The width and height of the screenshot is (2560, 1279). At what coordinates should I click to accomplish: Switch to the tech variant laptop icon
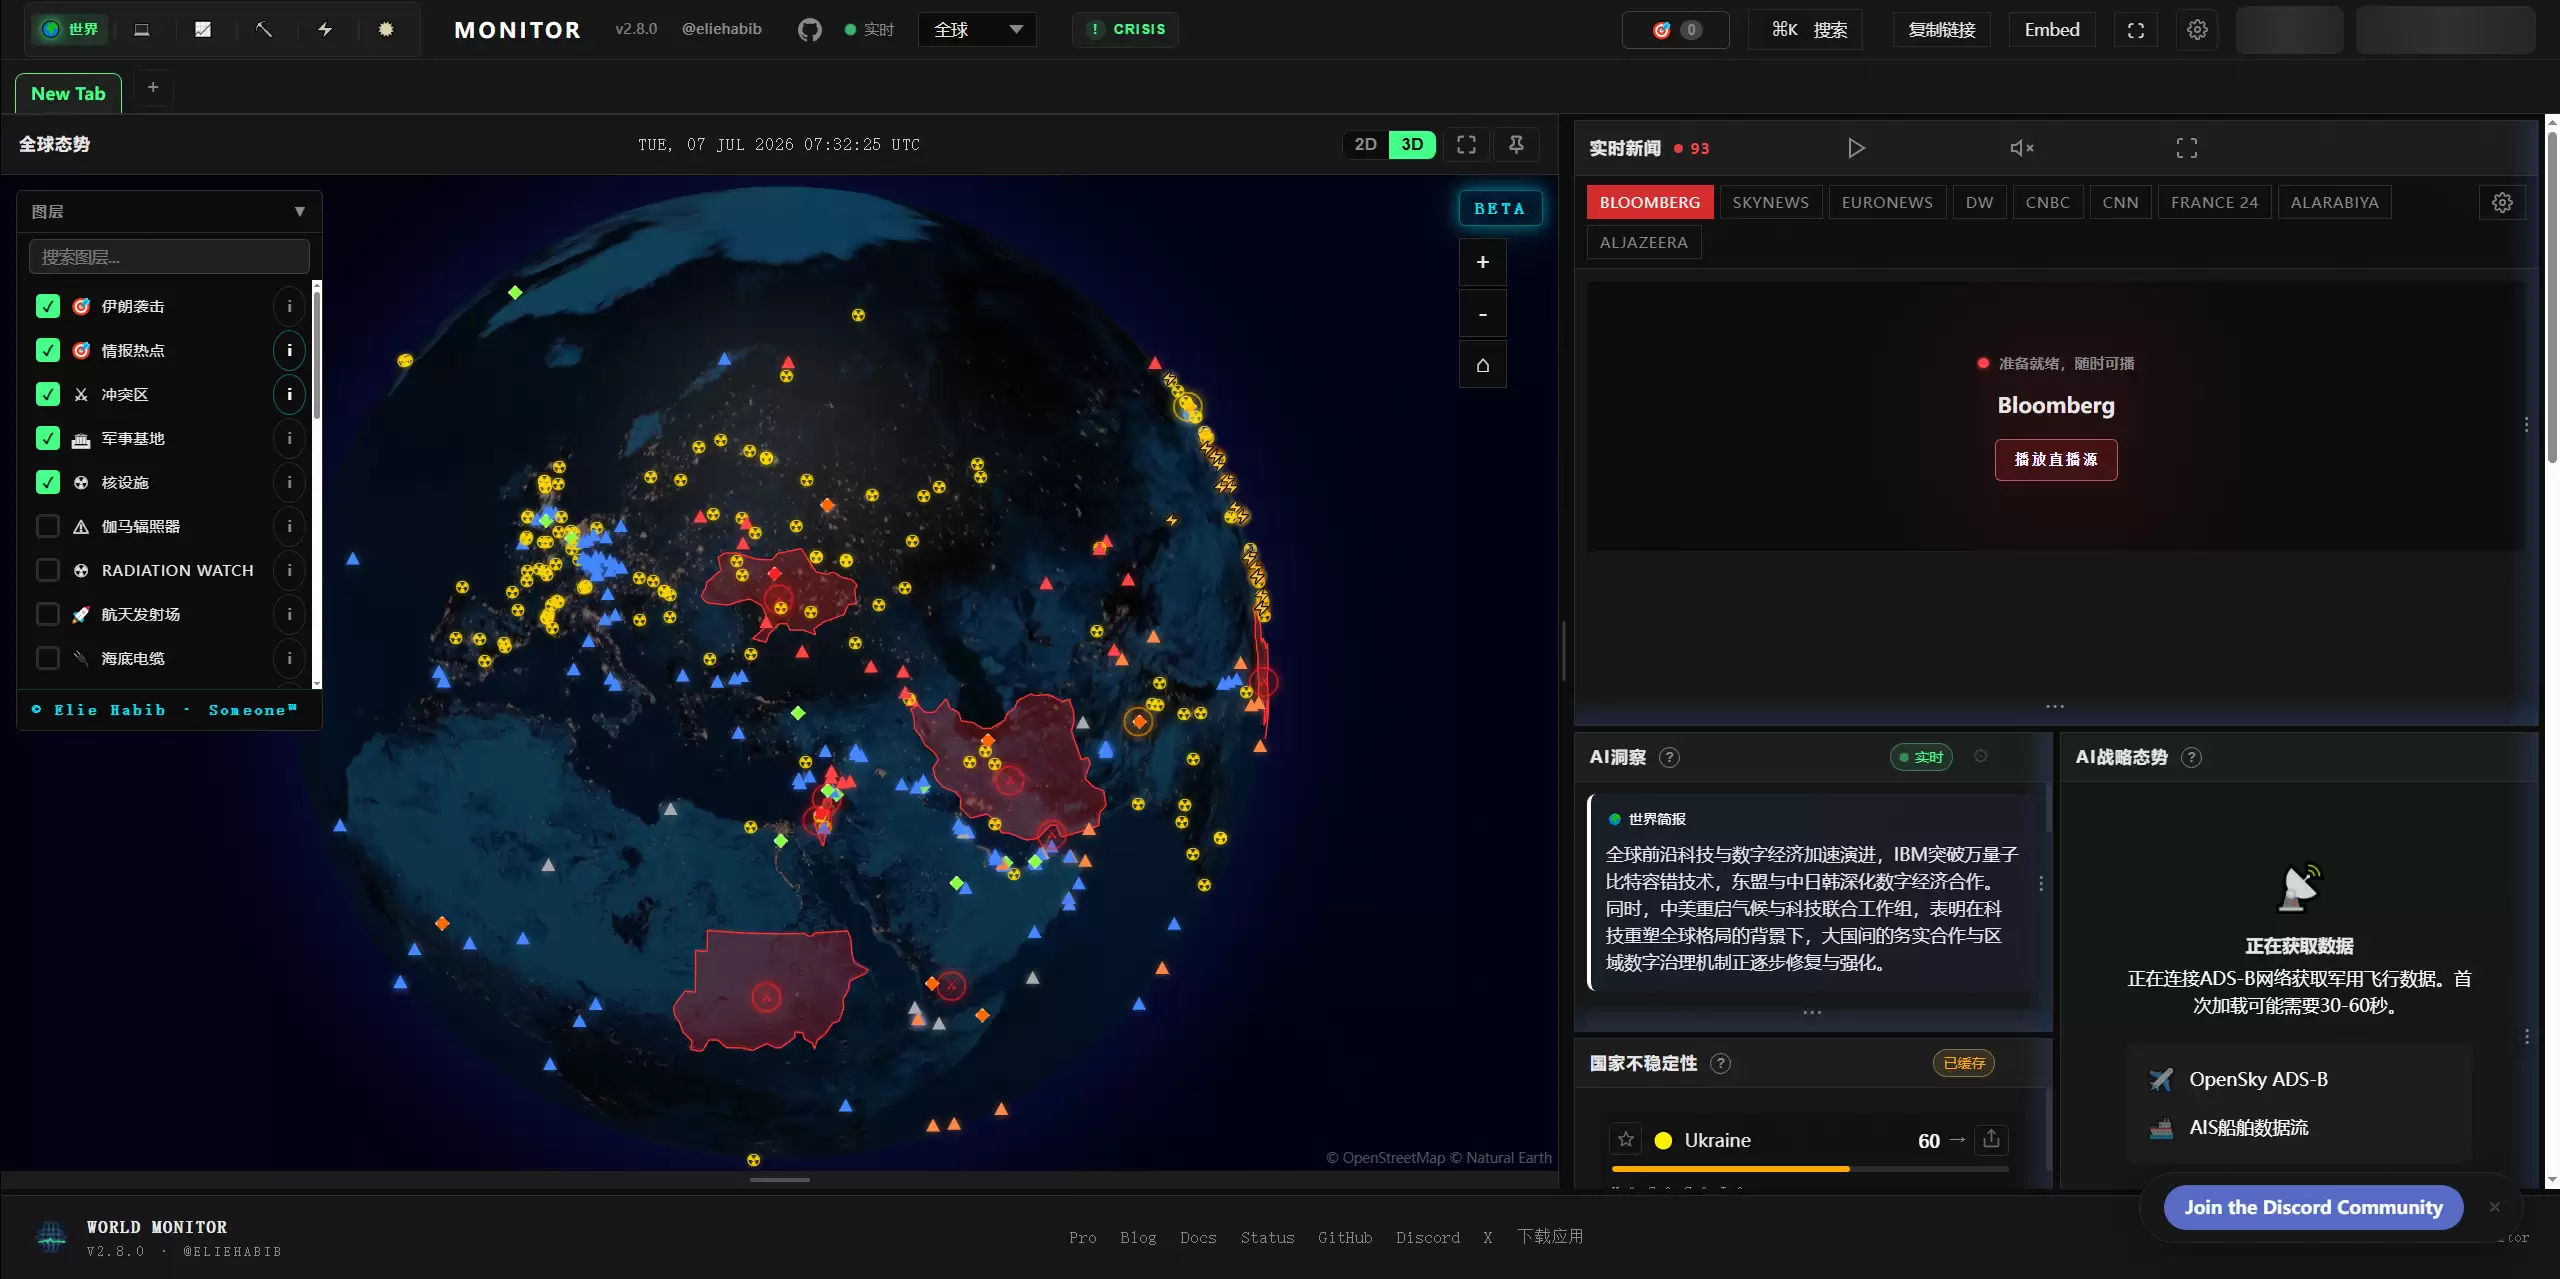click(142, 30)
